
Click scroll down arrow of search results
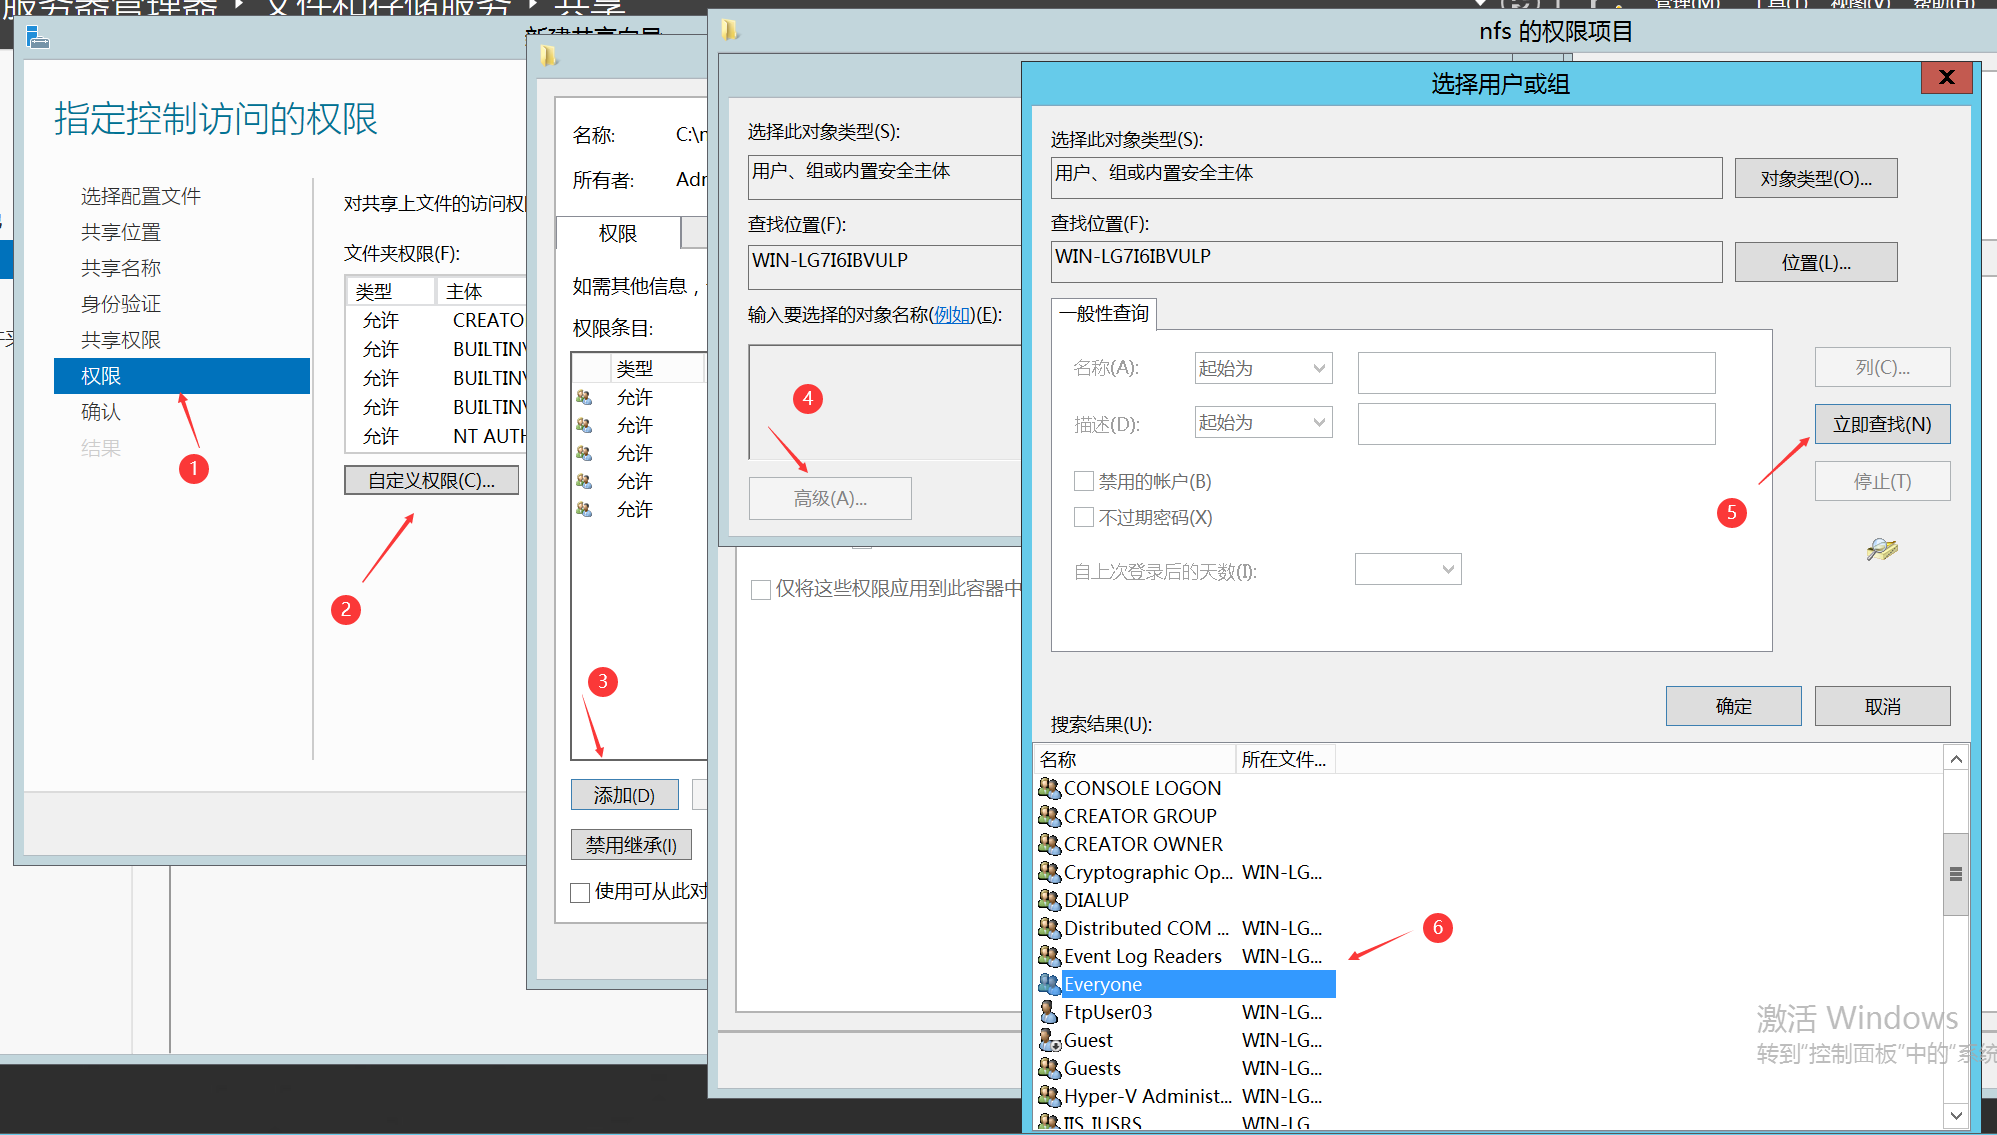click(1955, 1114)
